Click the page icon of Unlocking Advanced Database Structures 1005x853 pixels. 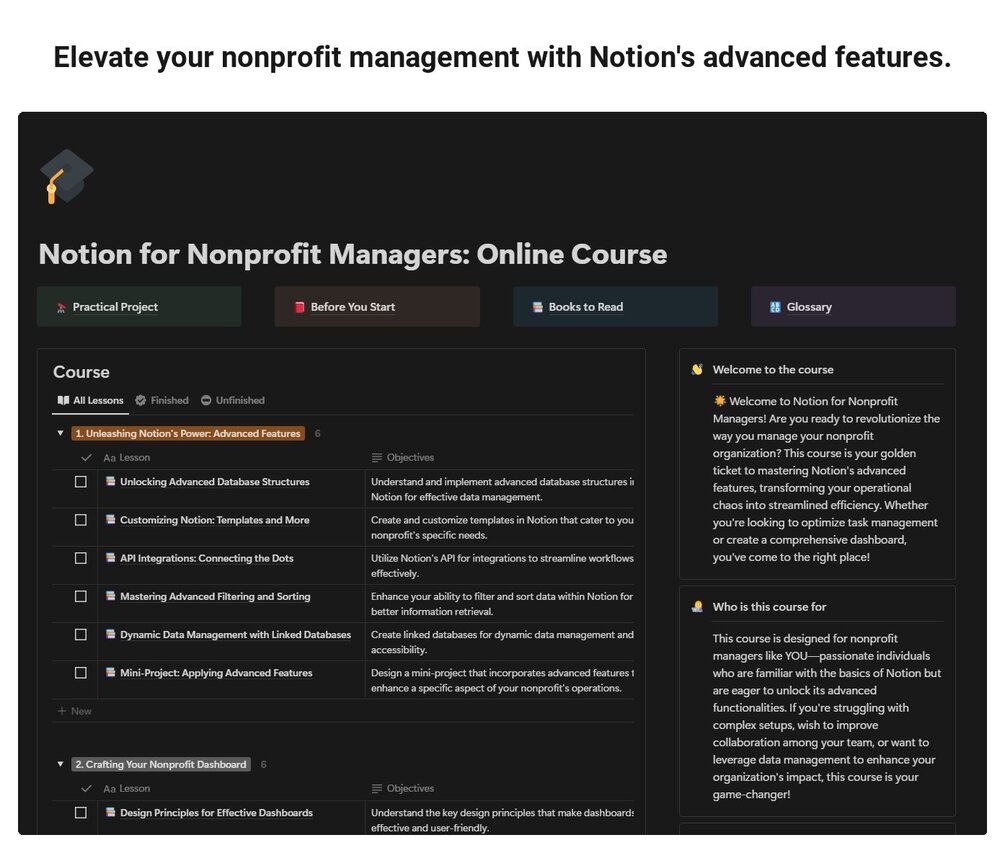(x=110, y=481)
